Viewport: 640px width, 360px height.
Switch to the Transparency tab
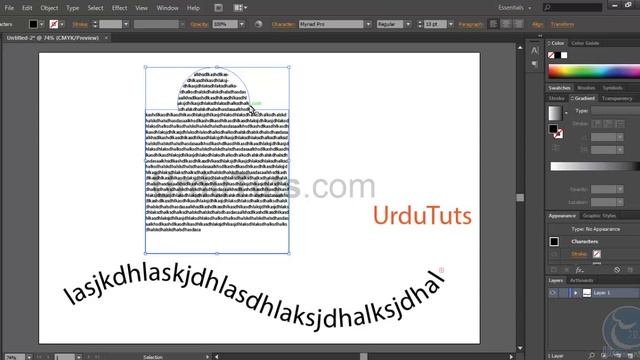pos(617,98)
